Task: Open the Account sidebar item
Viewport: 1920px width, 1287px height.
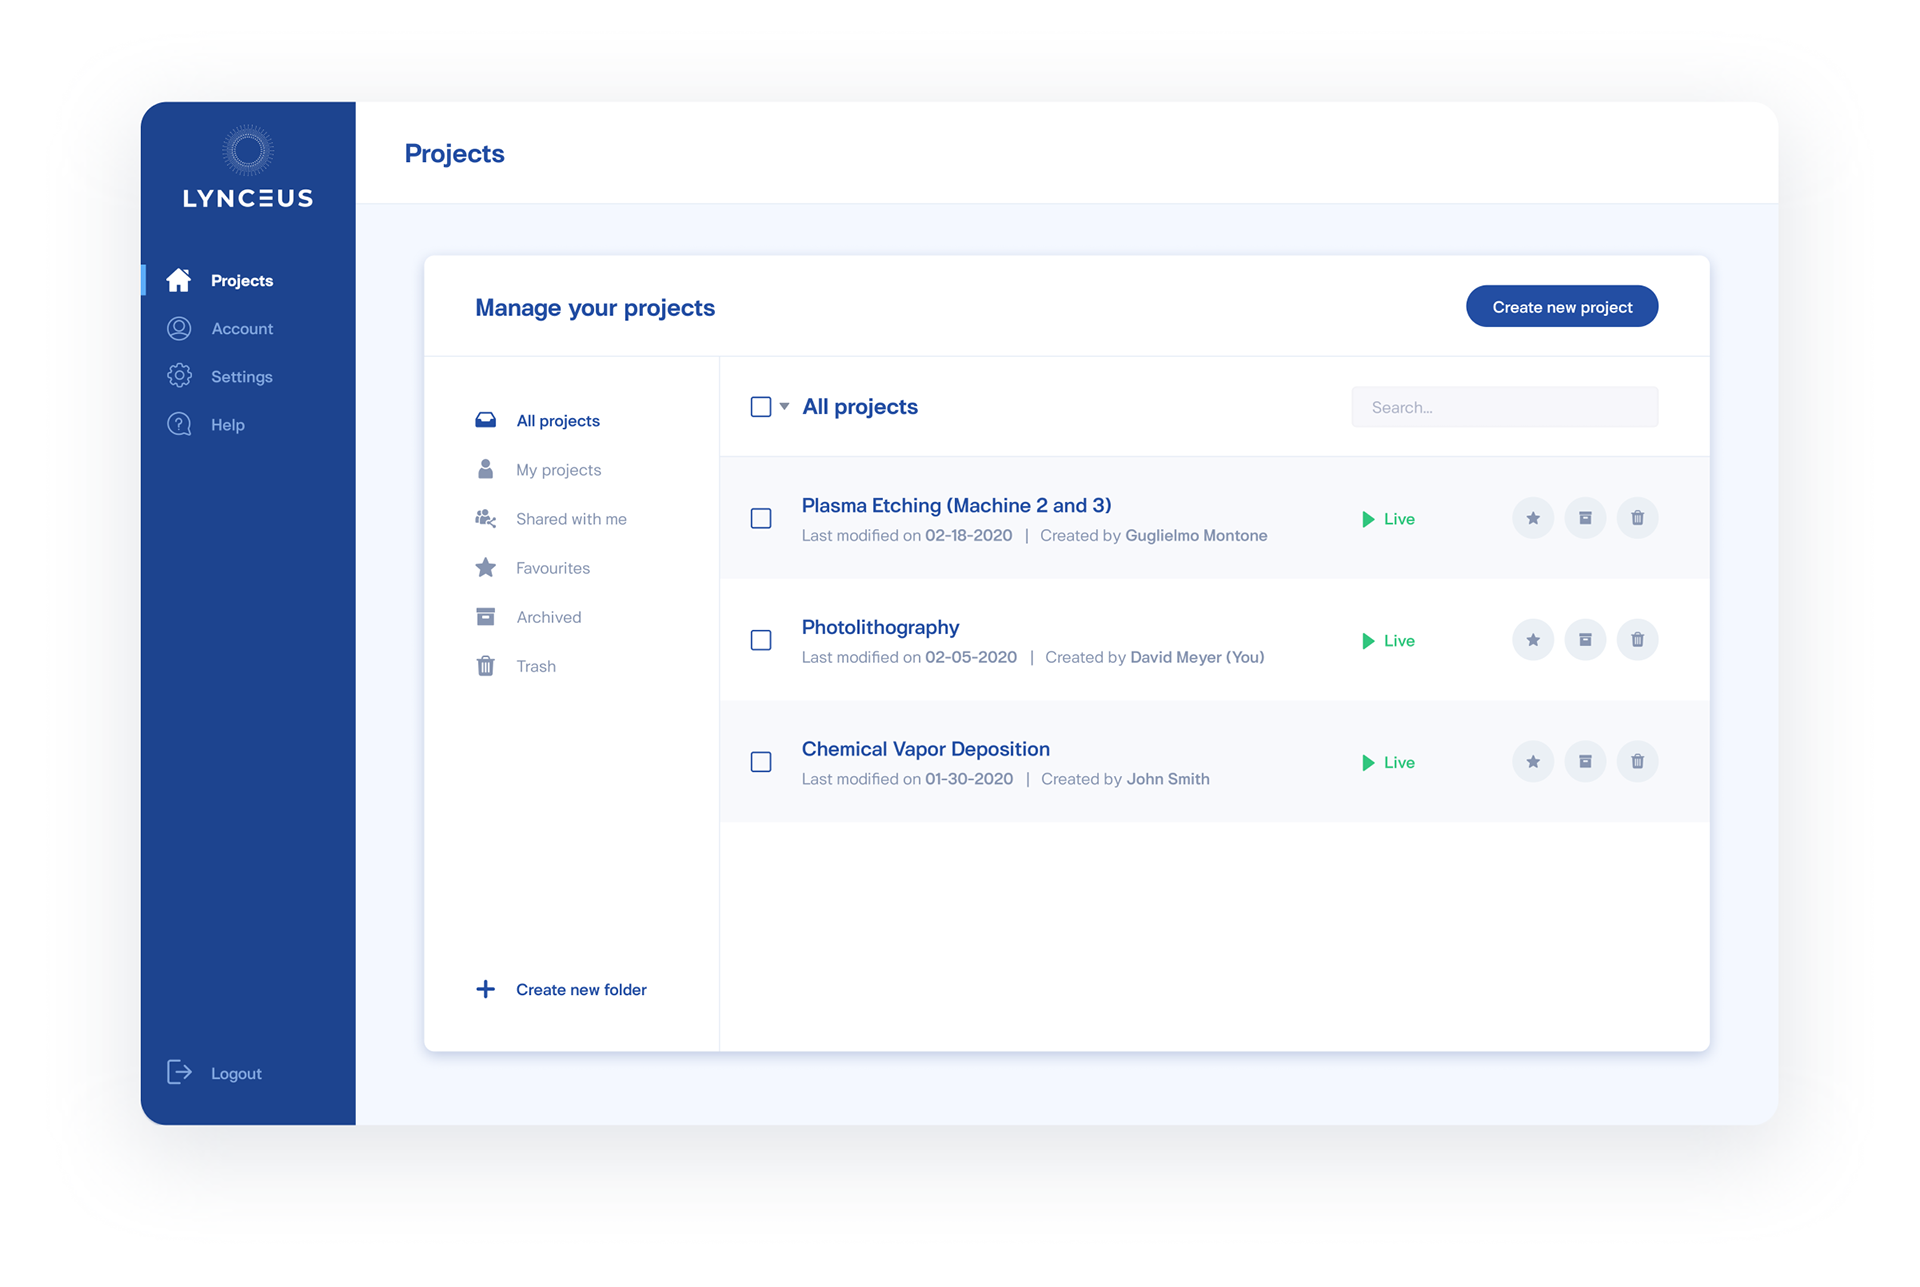Action: (x=241, y=328)
